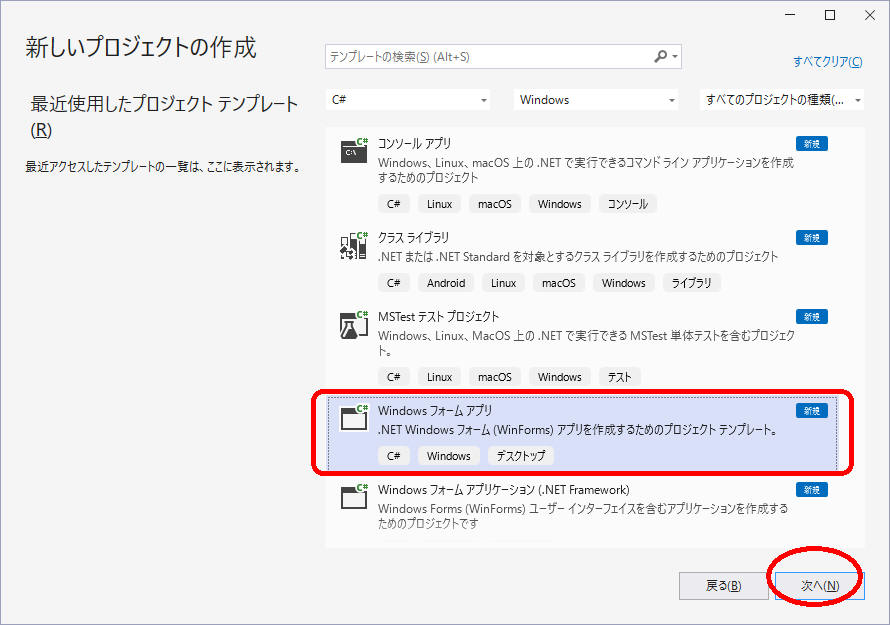890x625 pixels.
Task: Open the C# language filter dropdown
Action: click(410, 100)
